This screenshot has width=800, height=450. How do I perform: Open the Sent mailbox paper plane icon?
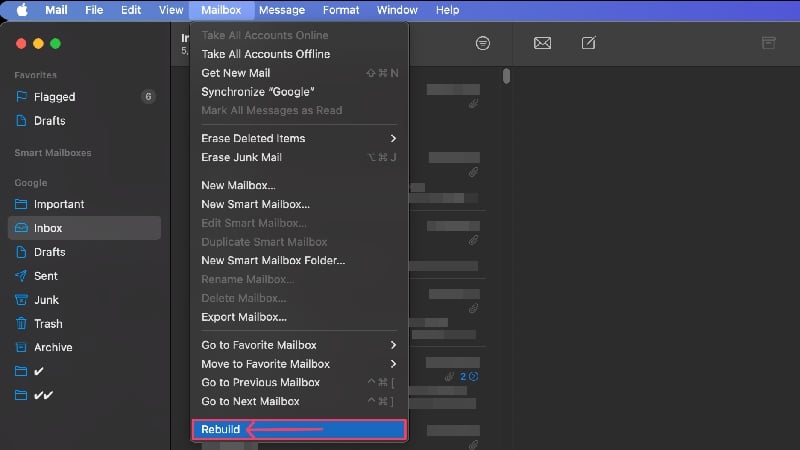point(21,276)
